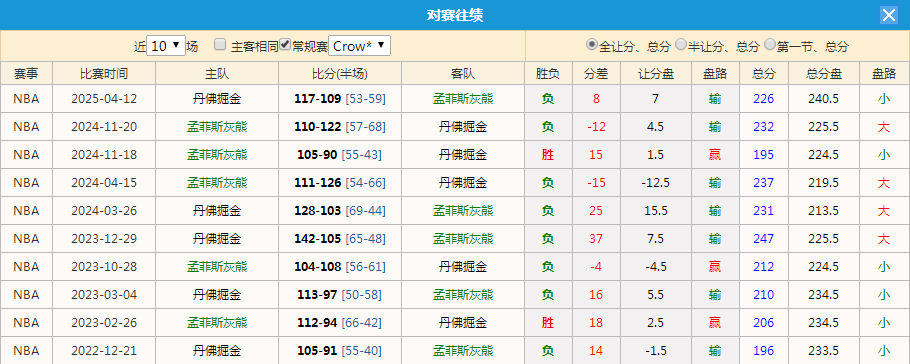Click score 111-126 [54-66]
Screen dimensions: 910x364
tap(340, 182)
